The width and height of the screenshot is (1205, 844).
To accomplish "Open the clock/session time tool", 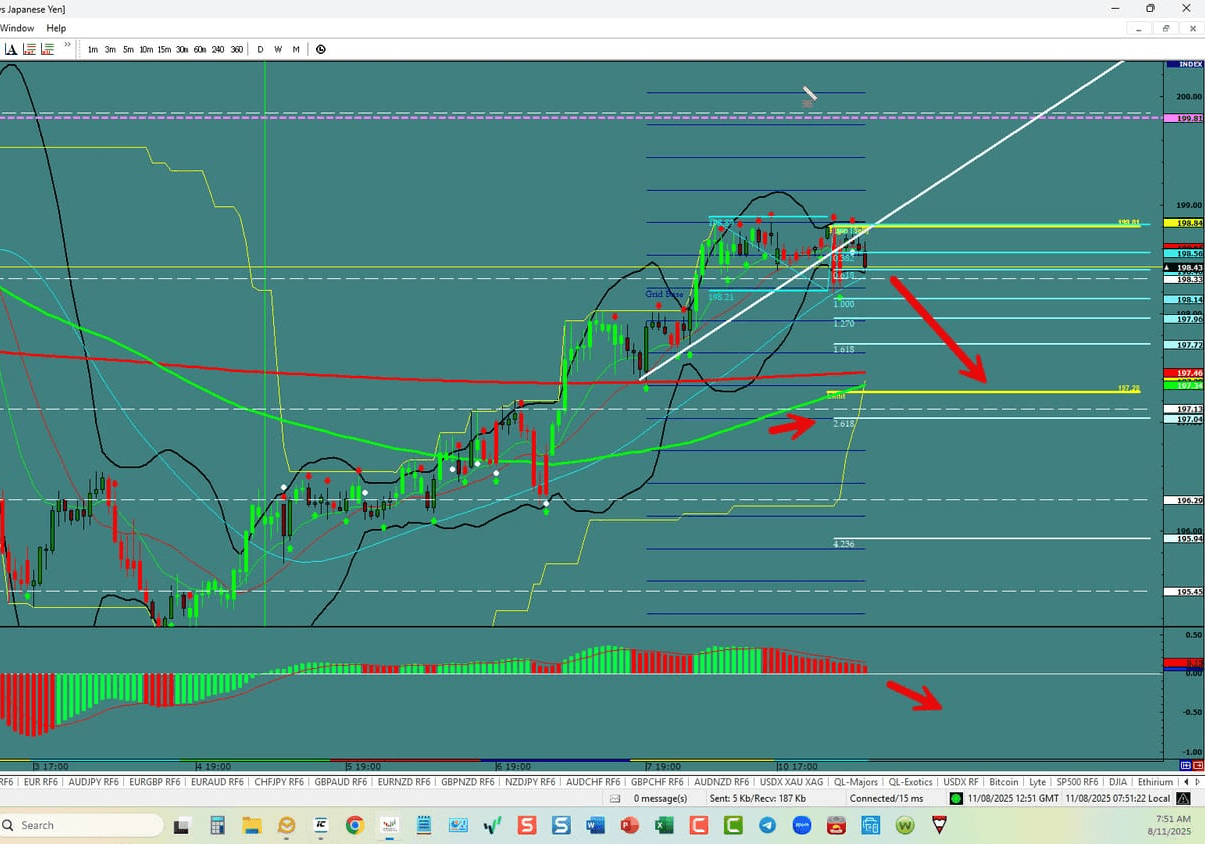I will coord(321,48).
